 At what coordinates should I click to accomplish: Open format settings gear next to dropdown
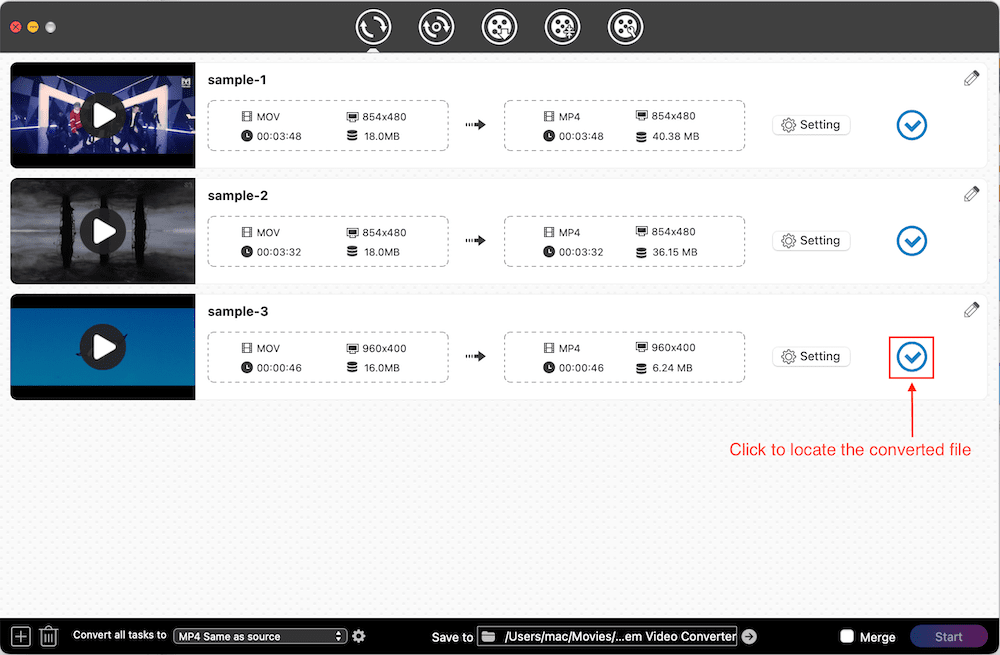(x=359, y=636)
